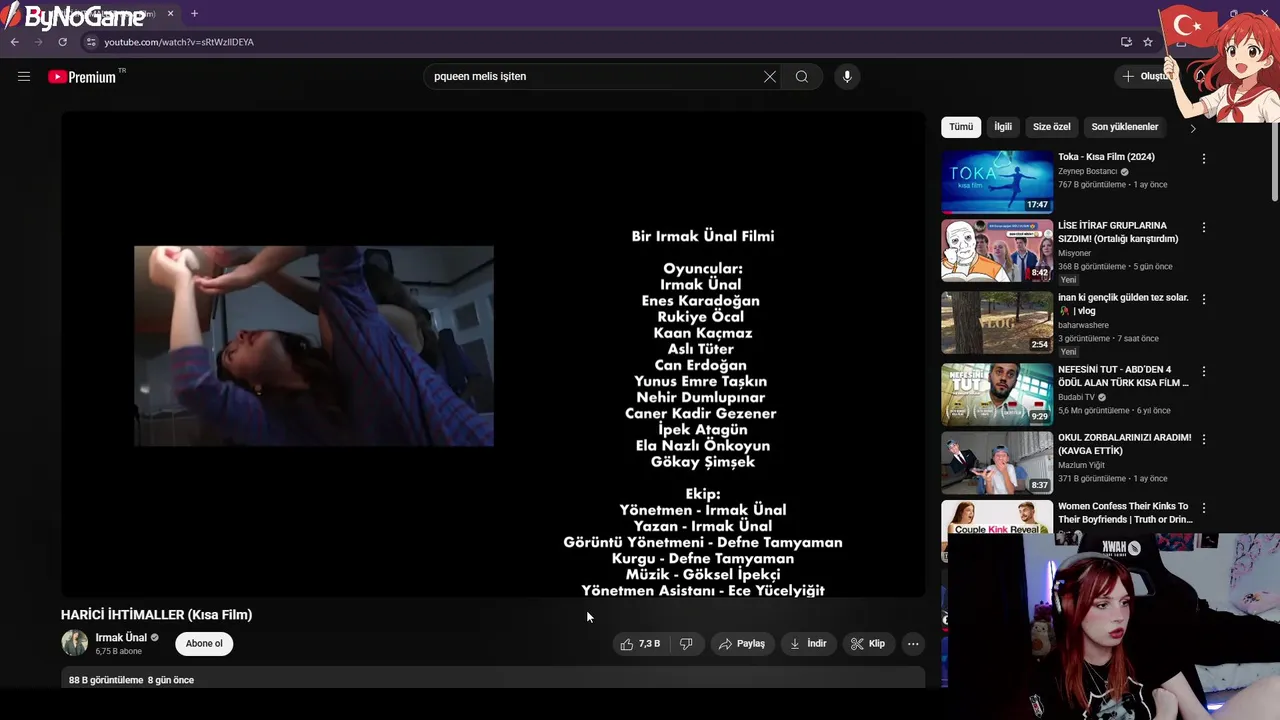Open options menu for LİSE İTİRAF video
The image size is (1280, 720).
tap(1204, 227)
